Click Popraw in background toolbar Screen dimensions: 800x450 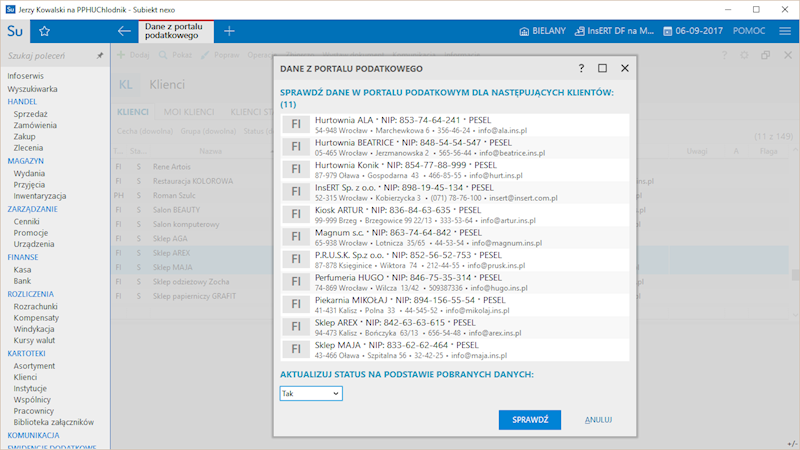220,55
